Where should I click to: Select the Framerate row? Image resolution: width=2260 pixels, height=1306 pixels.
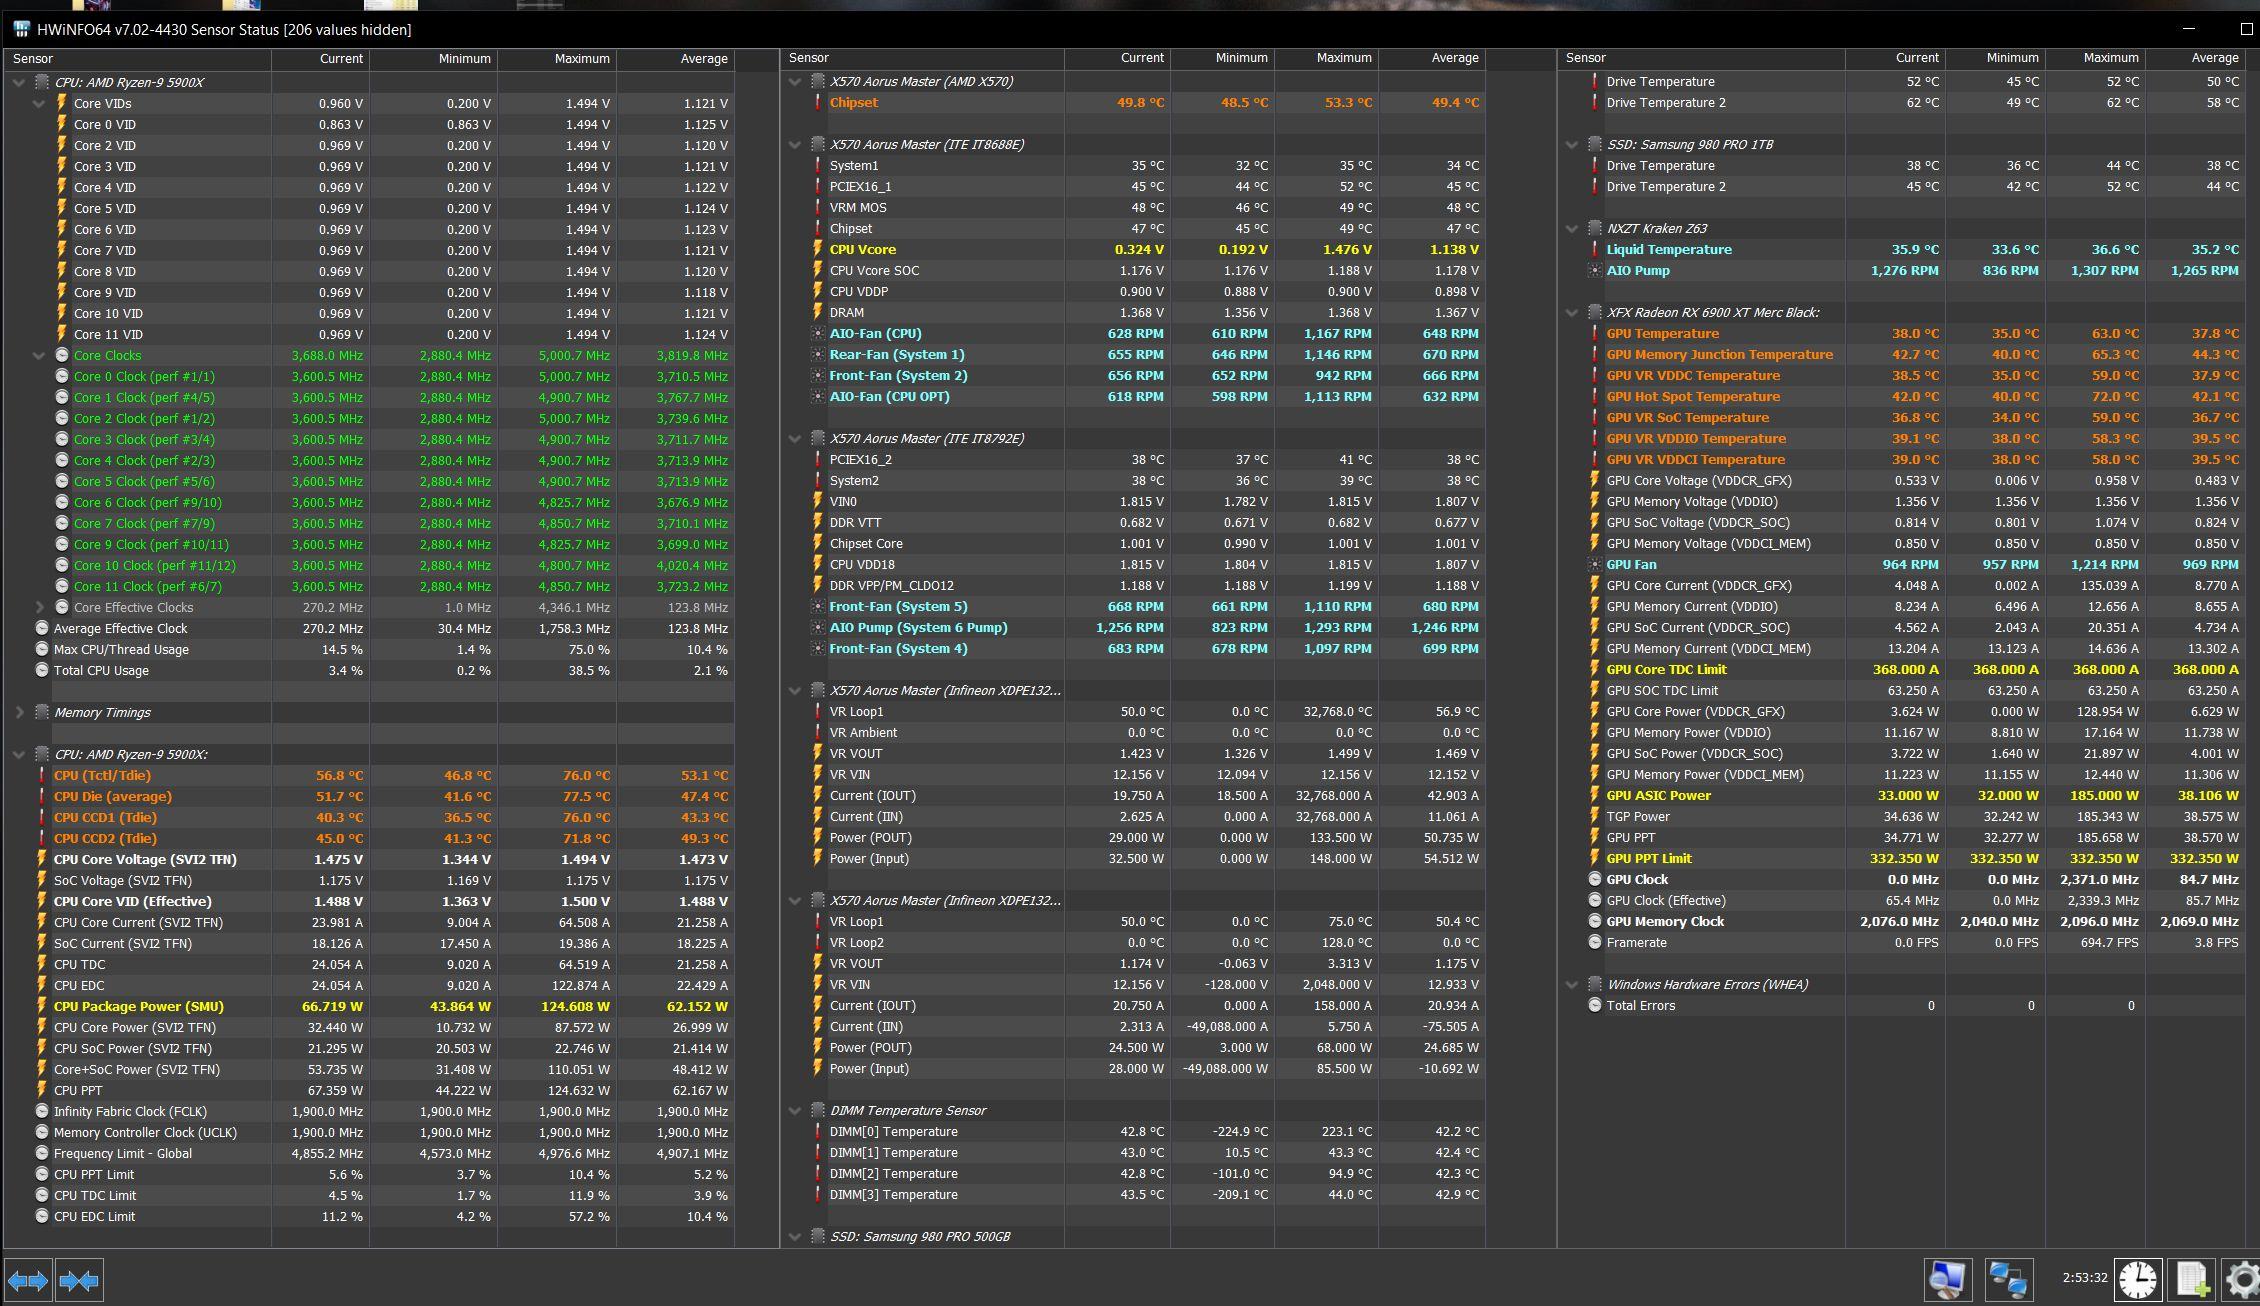tap(1902, 942)
